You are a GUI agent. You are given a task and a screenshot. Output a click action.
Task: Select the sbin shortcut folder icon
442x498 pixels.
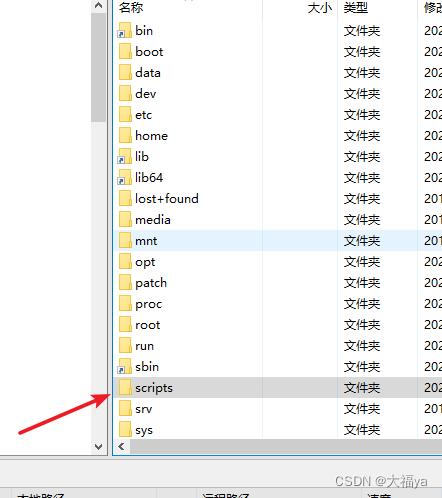pyautogui.click(x=125, y=366)
